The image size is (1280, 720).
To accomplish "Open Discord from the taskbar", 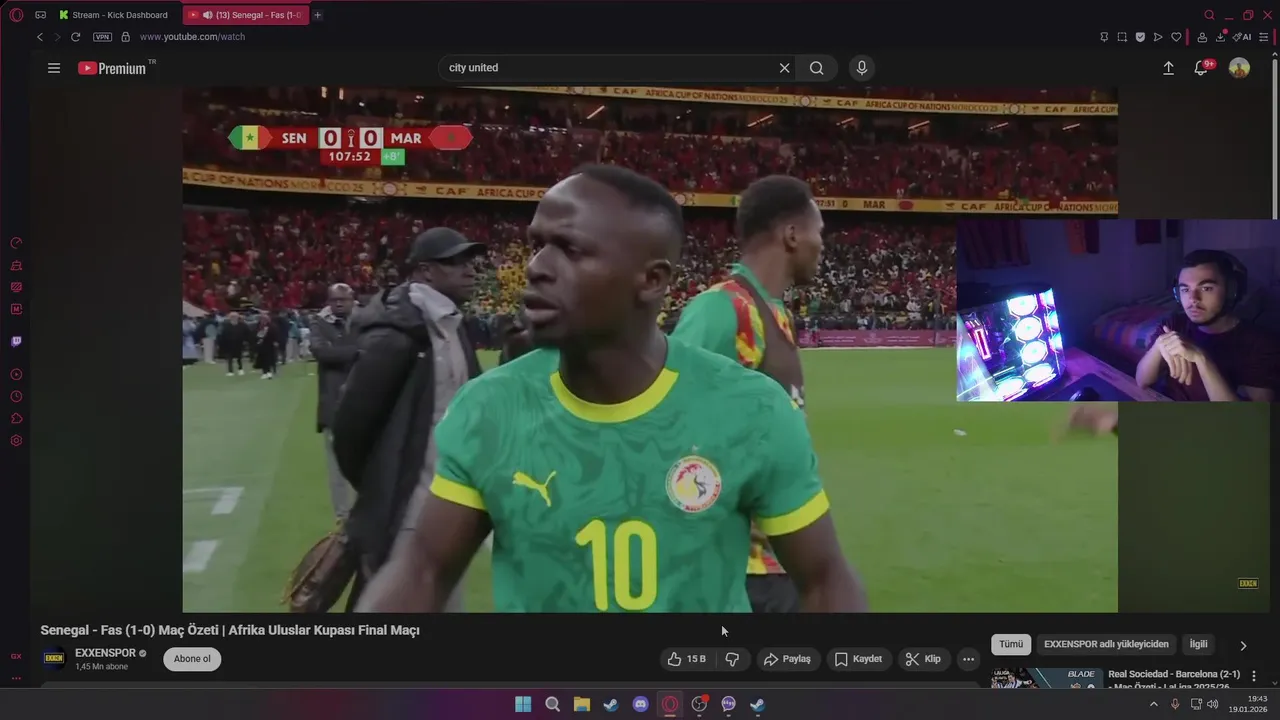I will tap(641, 704).
